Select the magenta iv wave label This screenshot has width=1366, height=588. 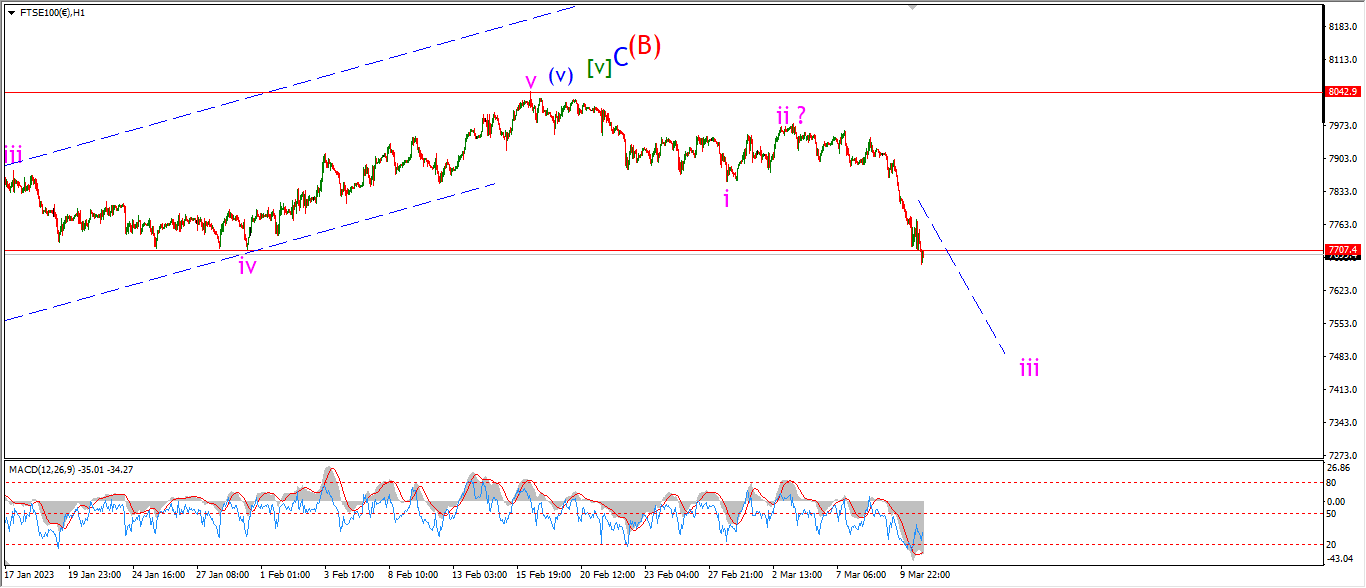point(247,265)
